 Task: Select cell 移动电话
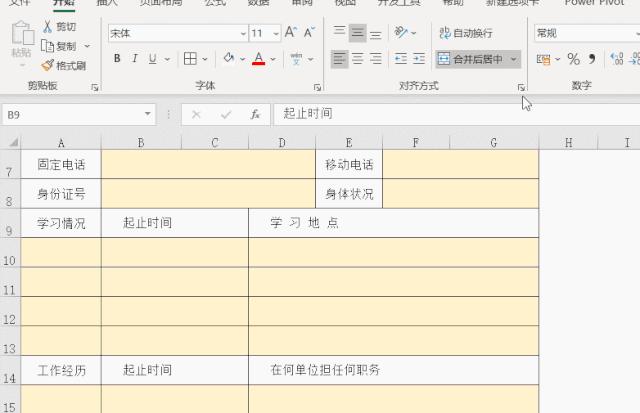(349, 164)
